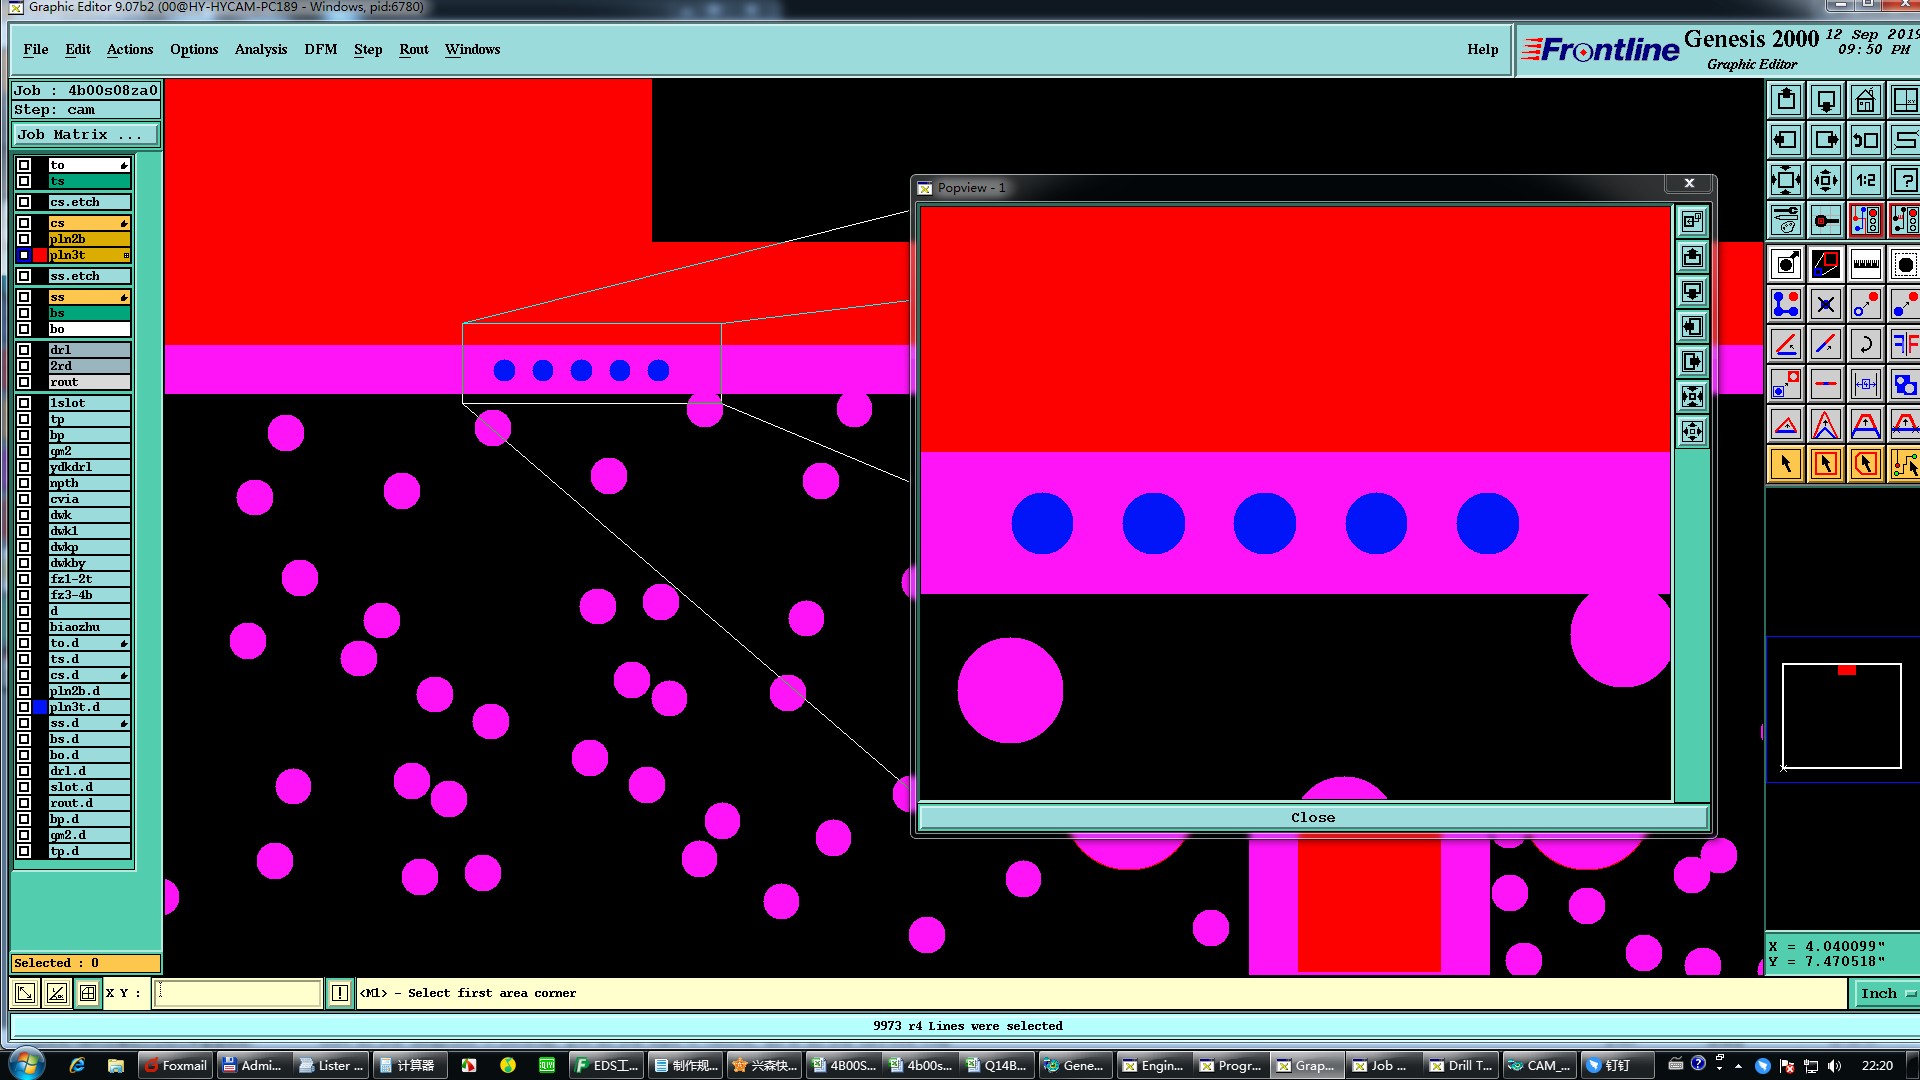The height and width of the screenshot is (1080, 1920).
Task: Select the plain arrow selection tool
Action: (1786, 464)
